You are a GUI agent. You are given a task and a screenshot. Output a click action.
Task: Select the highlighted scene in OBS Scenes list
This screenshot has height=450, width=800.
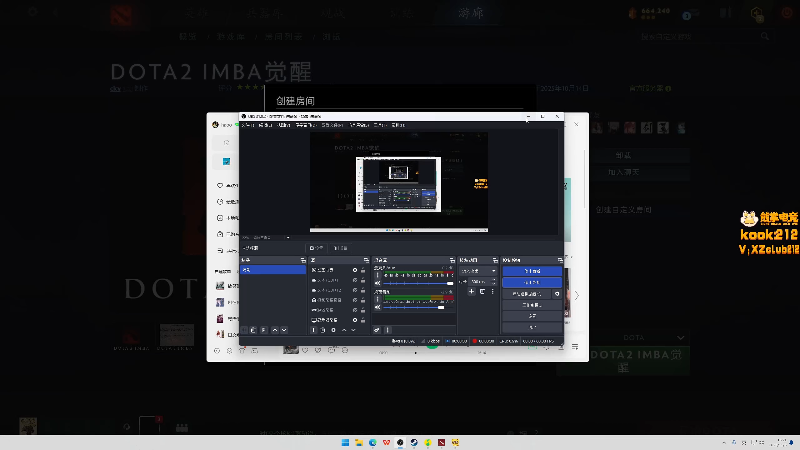[273, 270]
